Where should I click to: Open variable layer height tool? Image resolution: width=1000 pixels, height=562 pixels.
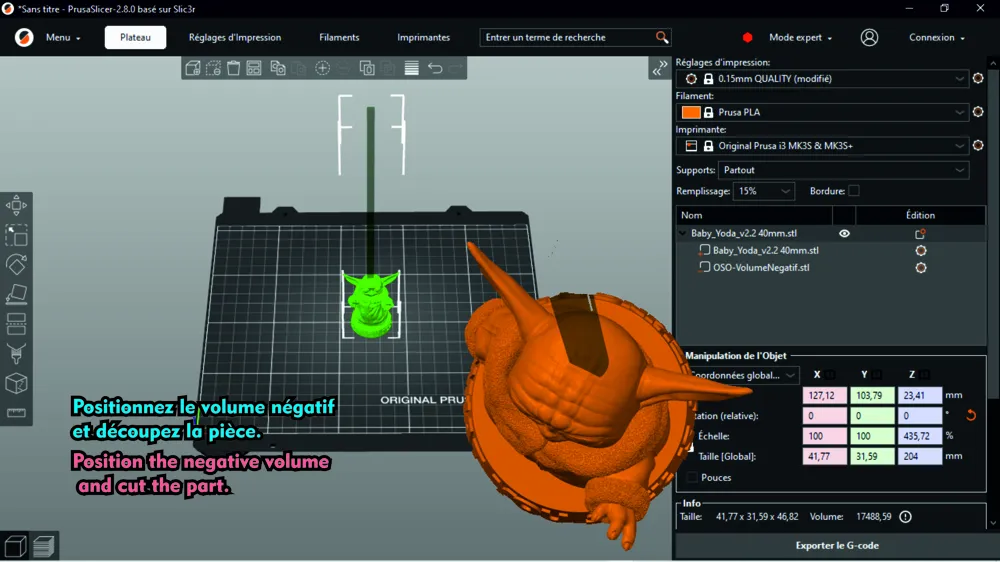point(411,68)
